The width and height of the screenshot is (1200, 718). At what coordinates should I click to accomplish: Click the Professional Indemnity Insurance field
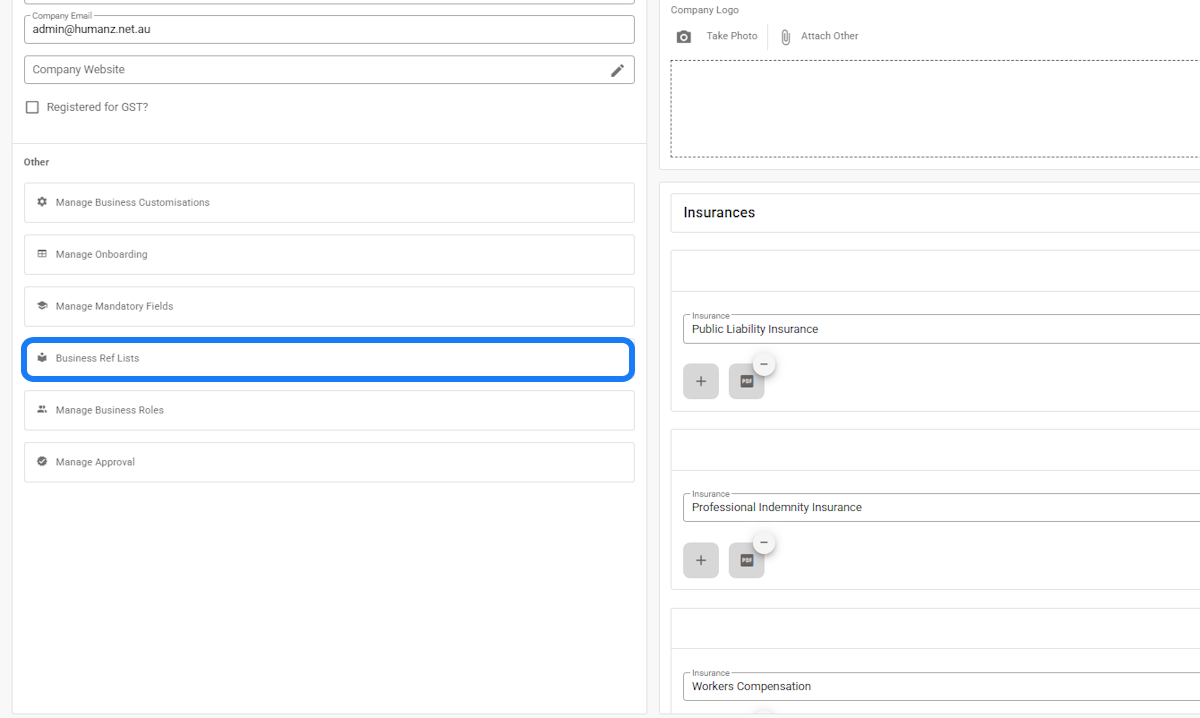(x=941, y=507)
